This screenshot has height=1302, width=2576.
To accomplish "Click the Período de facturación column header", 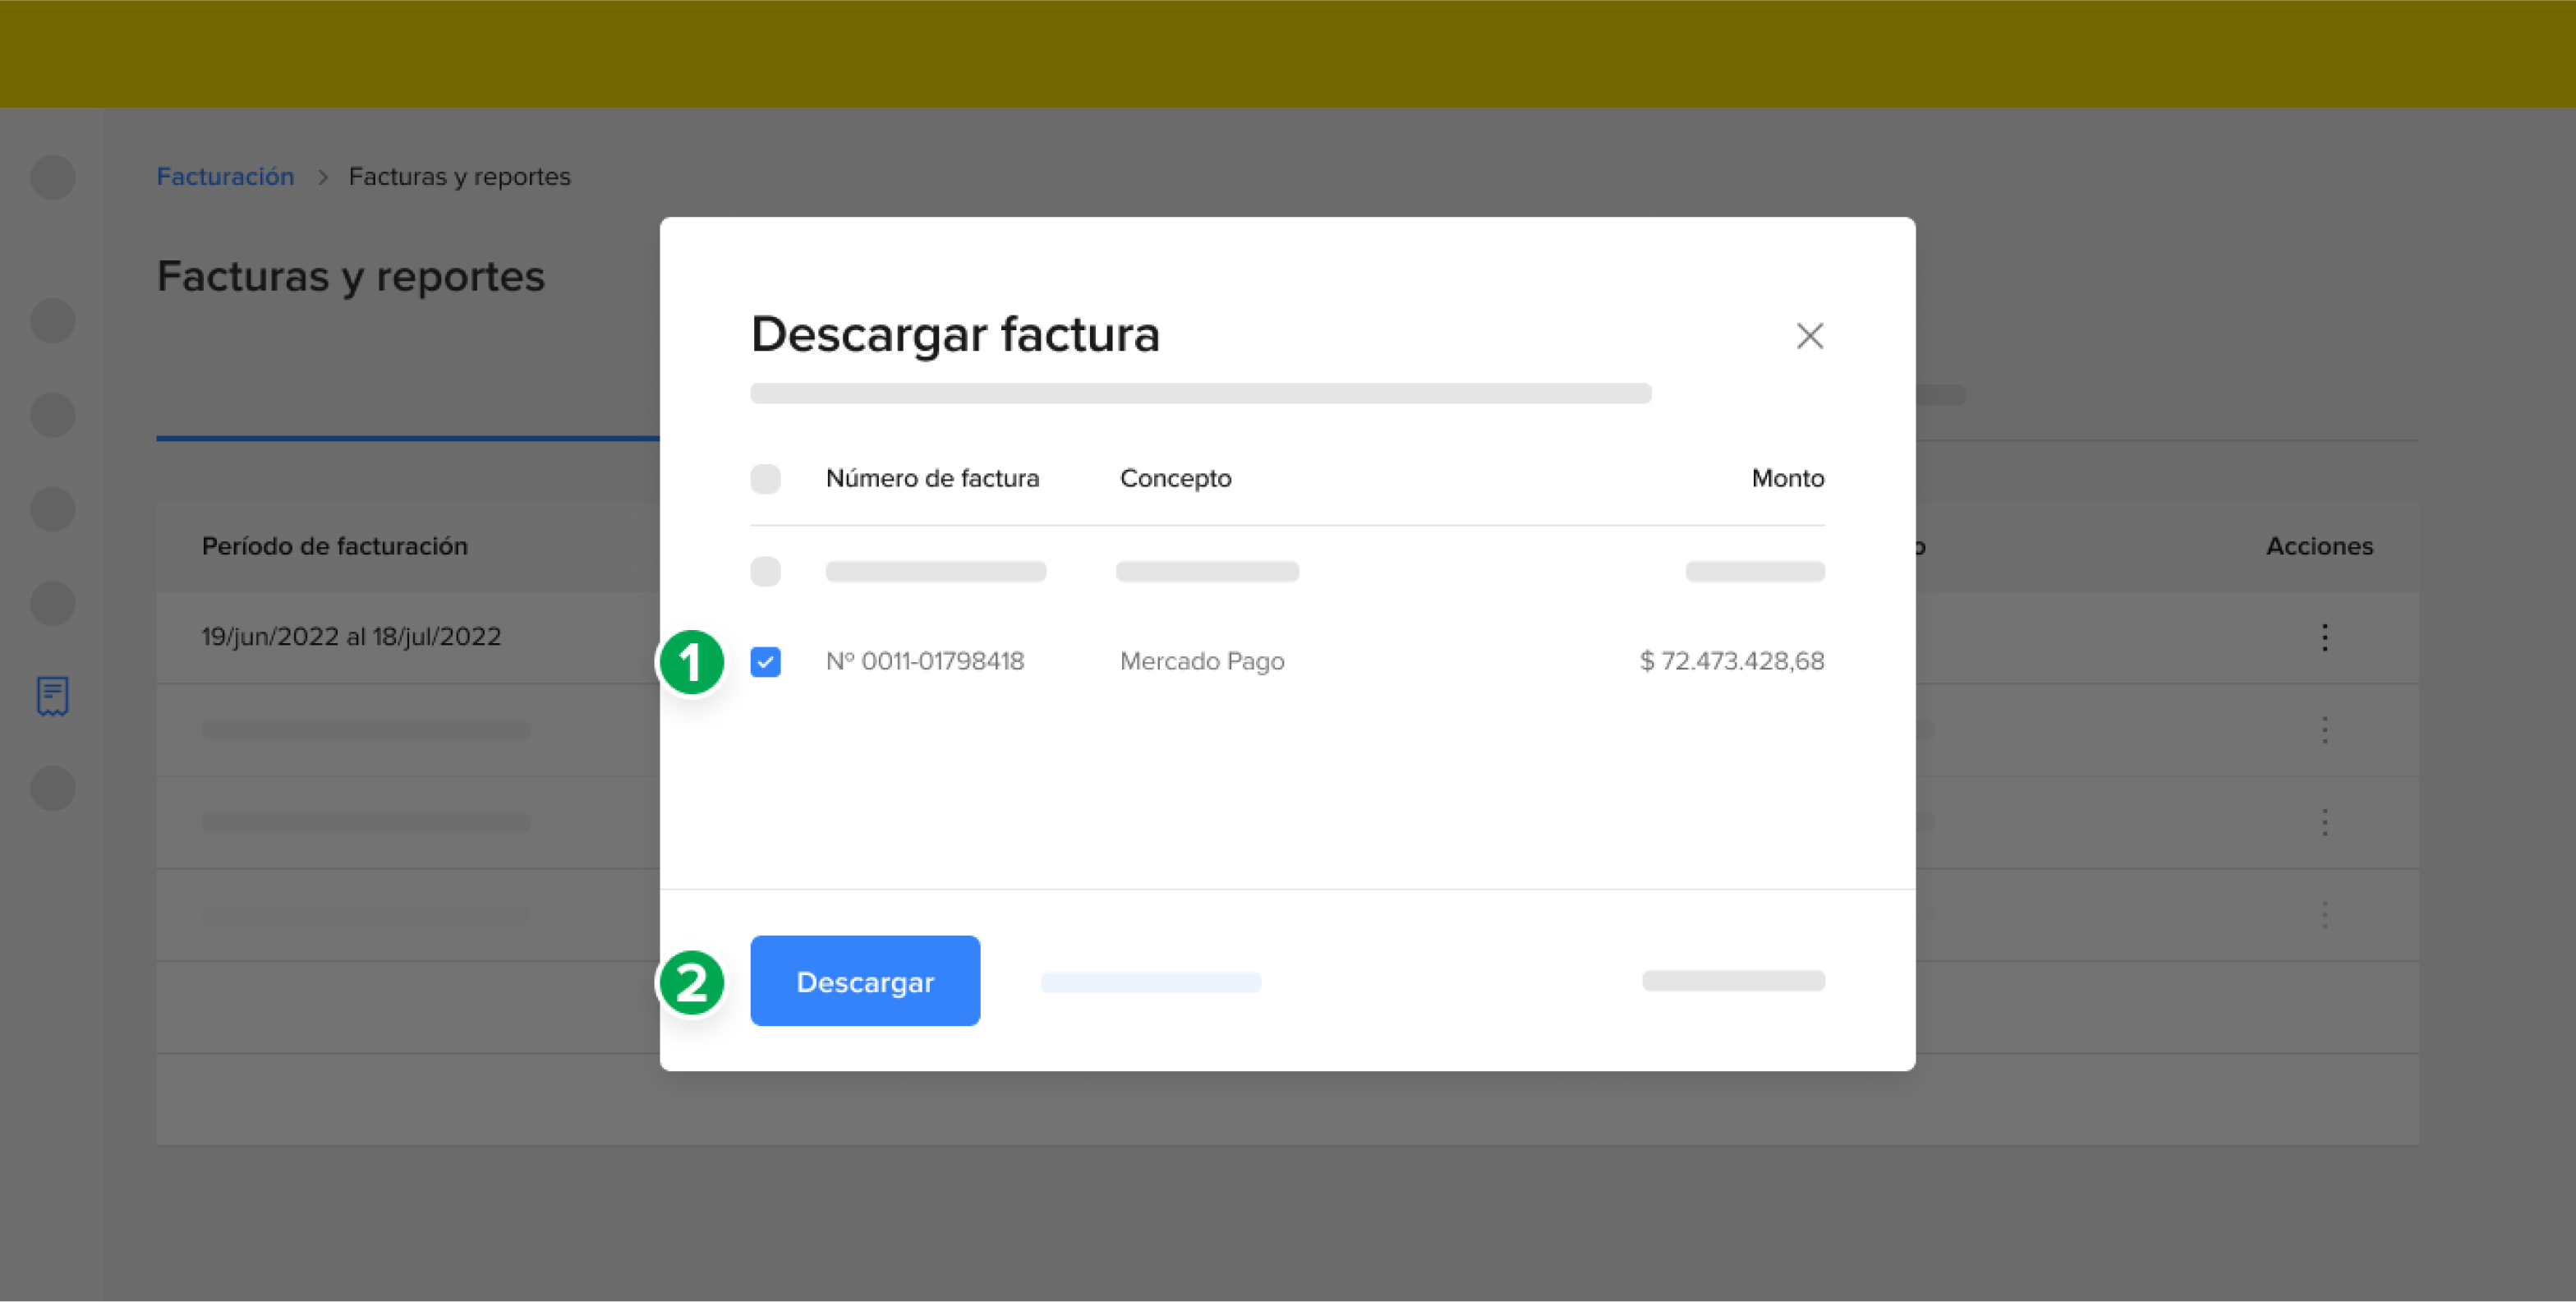I will tap(334, 546).
